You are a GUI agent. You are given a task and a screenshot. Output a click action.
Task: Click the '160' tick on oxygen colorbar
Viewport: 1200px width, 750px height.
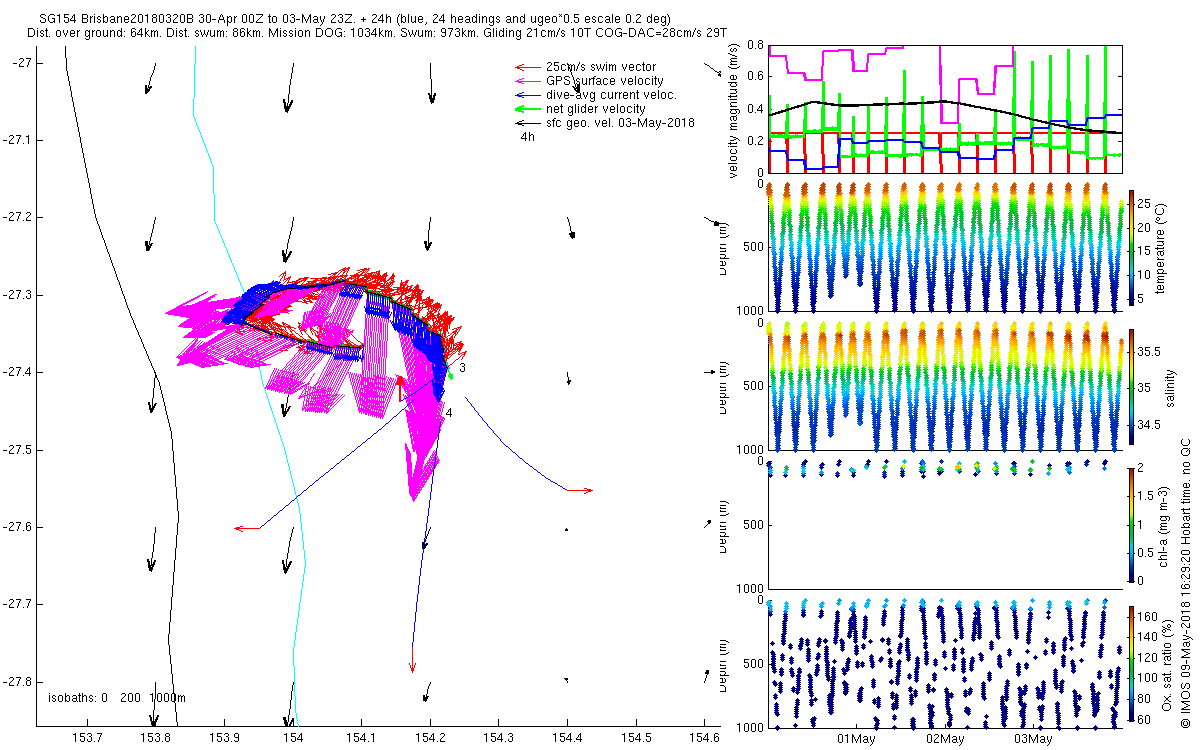coord(1150,616)
